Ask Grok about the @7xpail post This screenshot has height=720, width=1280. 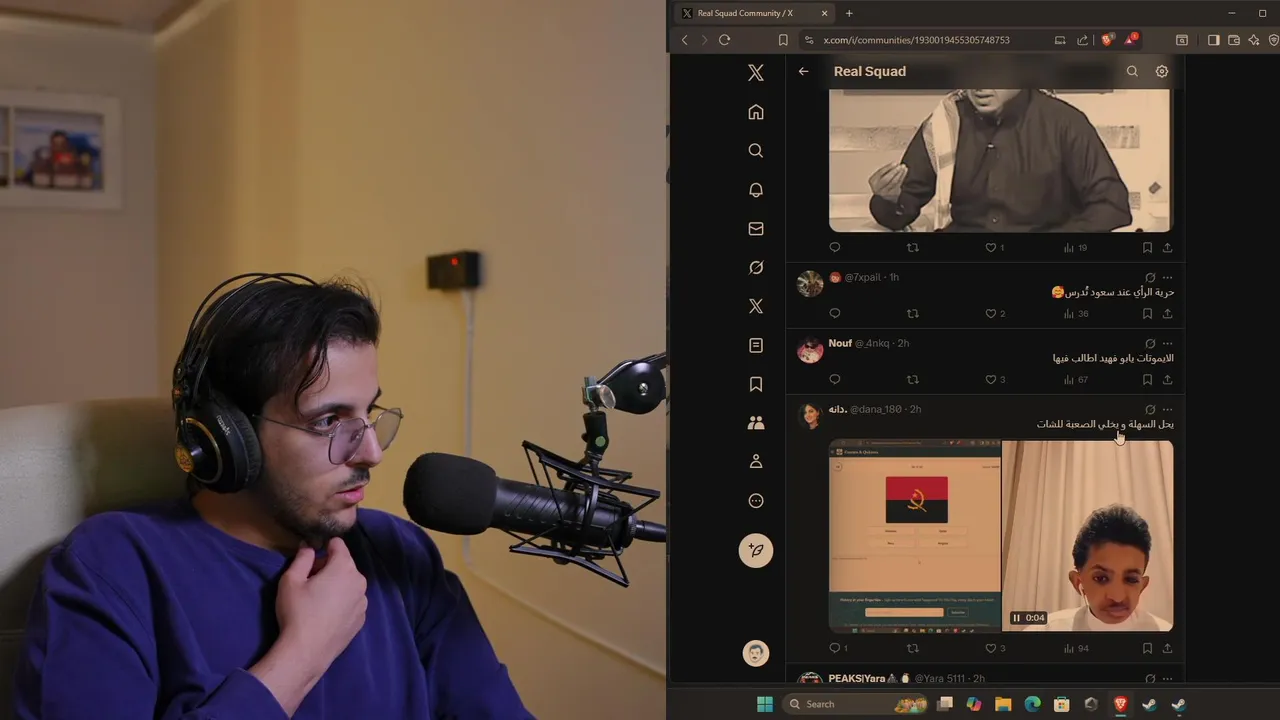(x=1150, y=277)
